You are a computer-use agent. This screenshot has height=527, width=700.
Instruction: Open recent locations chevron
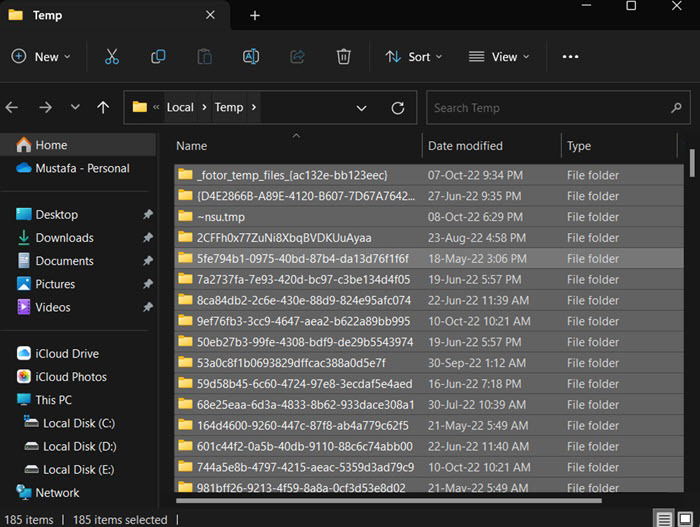(x=75, y=107)
